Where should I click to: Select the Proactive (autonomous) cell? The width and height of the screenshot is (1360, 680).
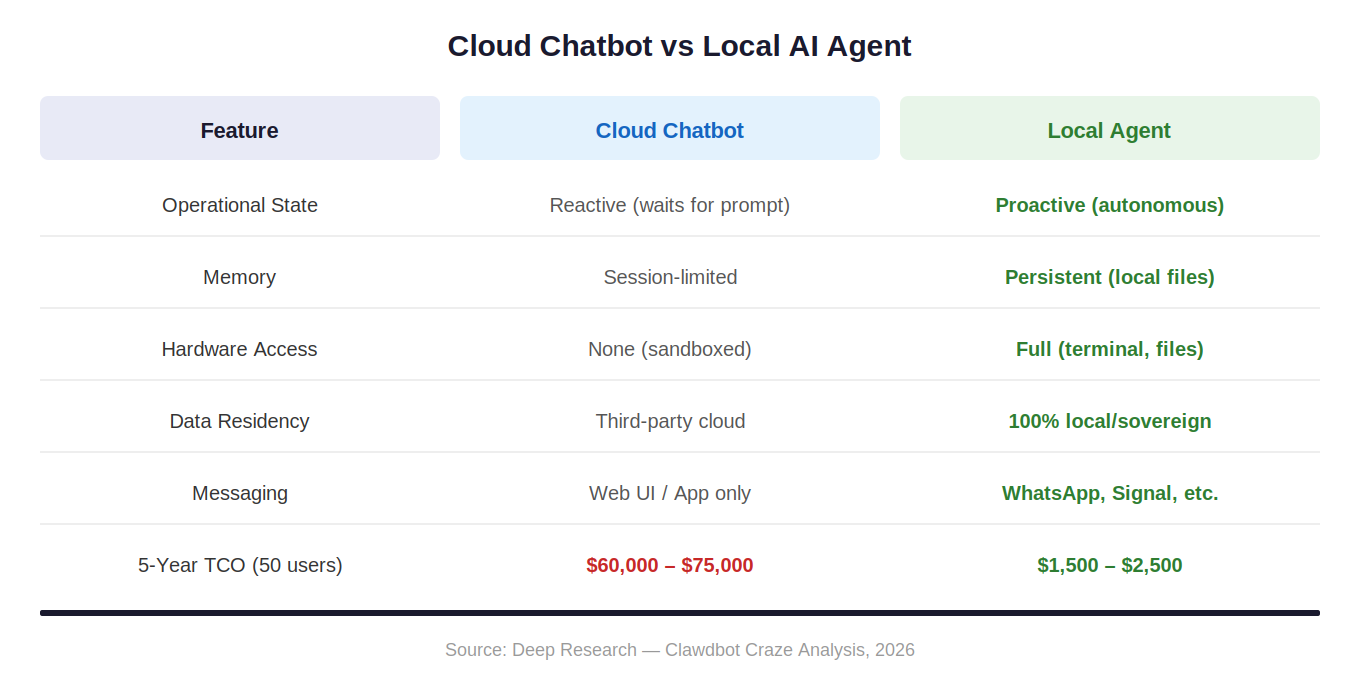pos(1109,205)
